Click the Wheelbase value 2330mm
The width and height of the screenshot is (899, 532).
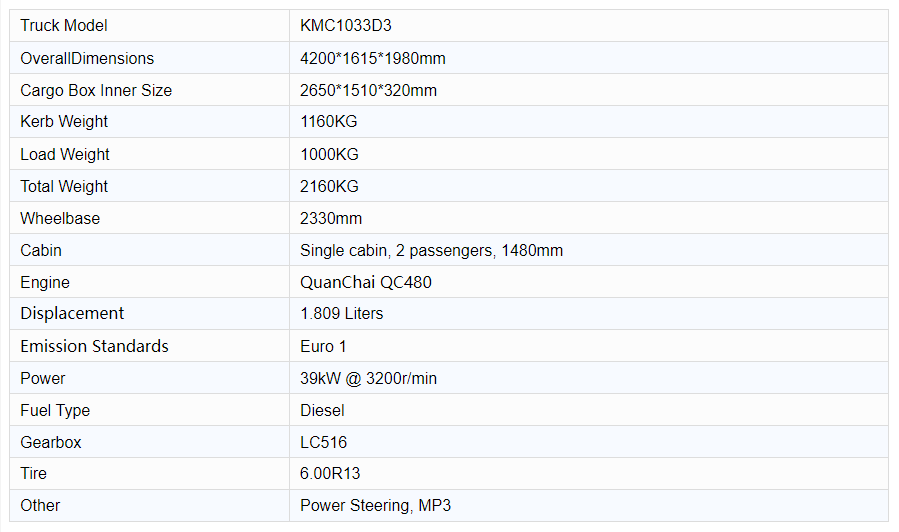pos(331,218)
